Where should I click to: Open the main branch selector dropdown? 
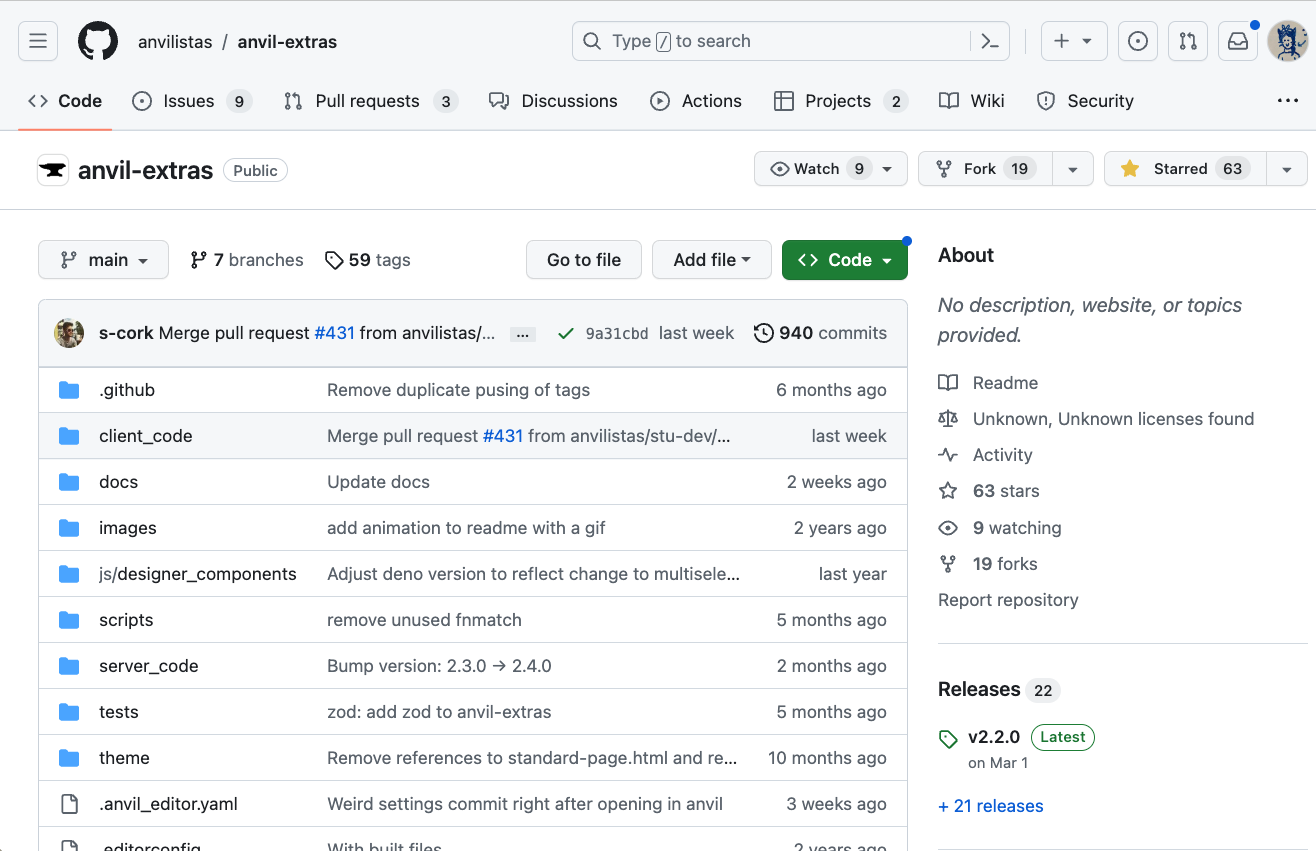pyautogui.click(x=103, y=259)
